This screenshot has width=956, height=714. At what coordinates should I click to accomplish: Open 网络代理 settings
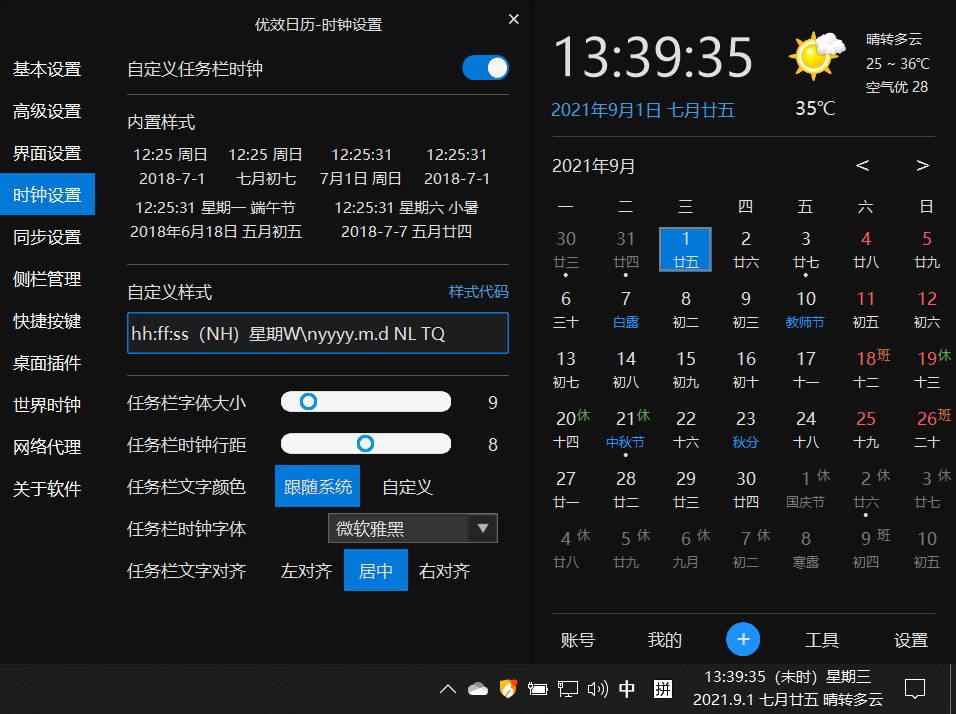coord(47,446)
